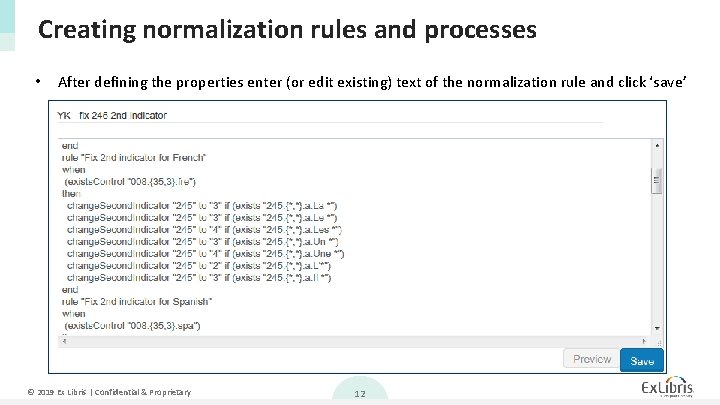Screen dimensions: 720x405
Task: Click the horizontal scrollbar track
Action: pyautogui.click(x=354, y=341)
